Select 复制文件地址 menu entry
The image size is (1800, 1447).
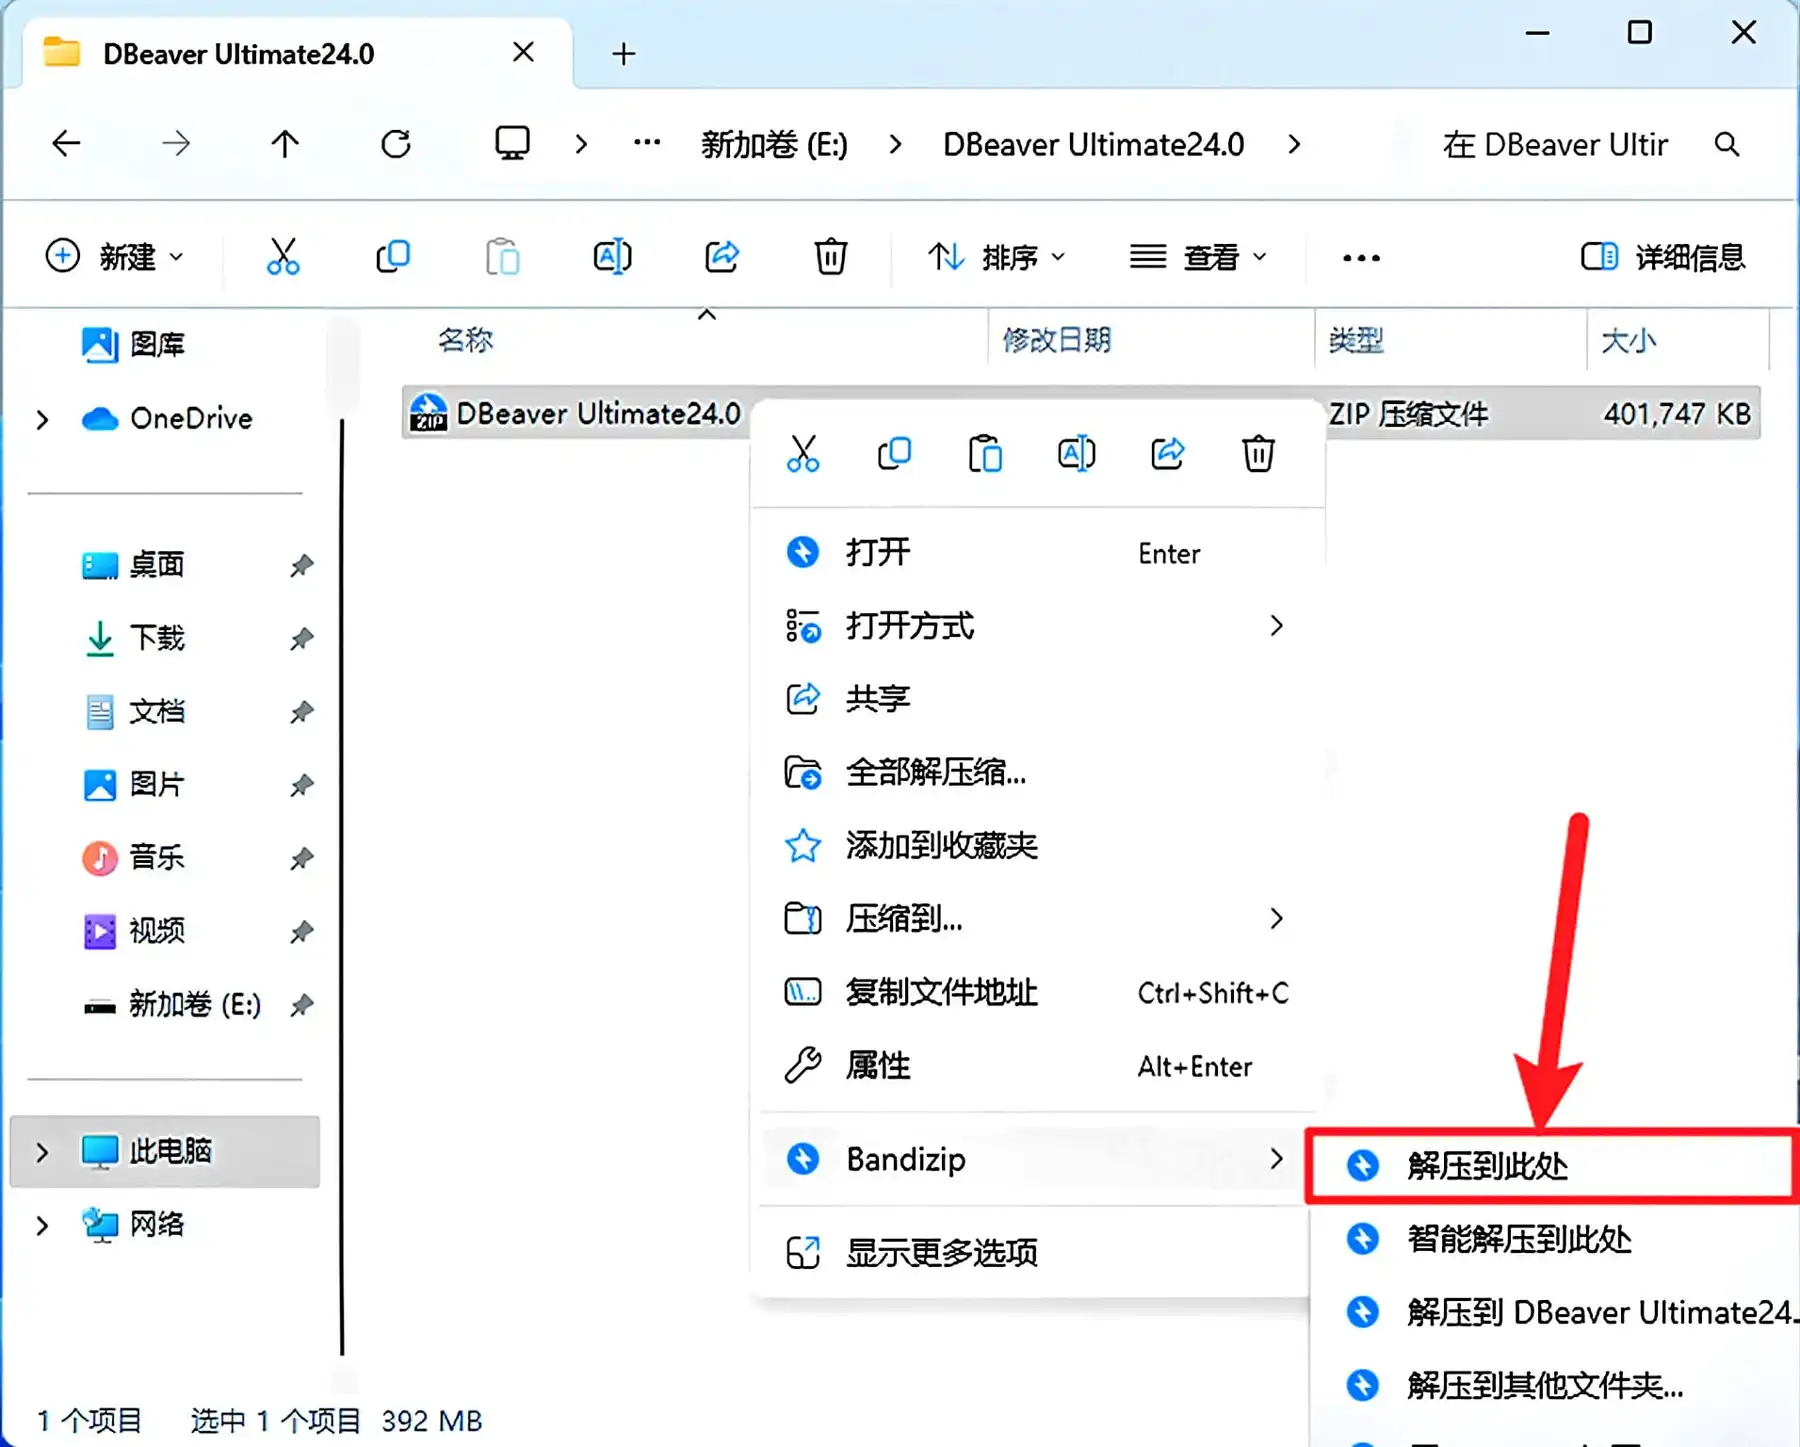(1038, 992)
